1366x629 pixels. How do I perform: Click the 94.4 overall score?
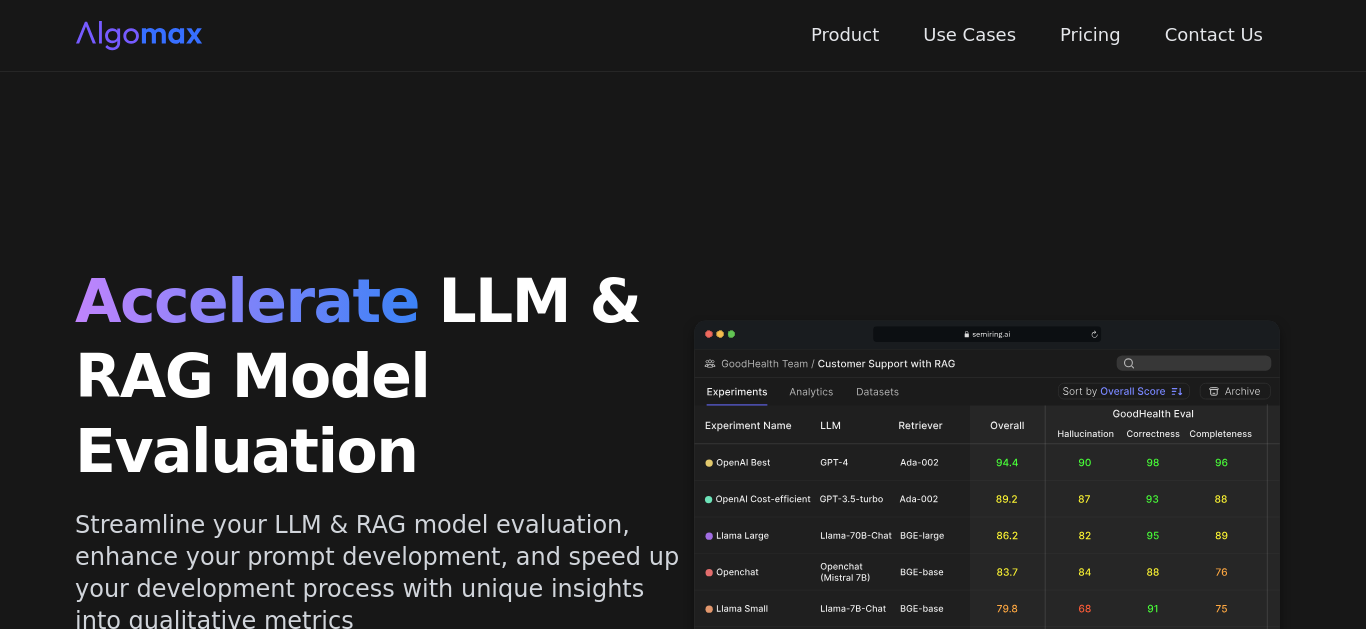[x=1007, y=463]
